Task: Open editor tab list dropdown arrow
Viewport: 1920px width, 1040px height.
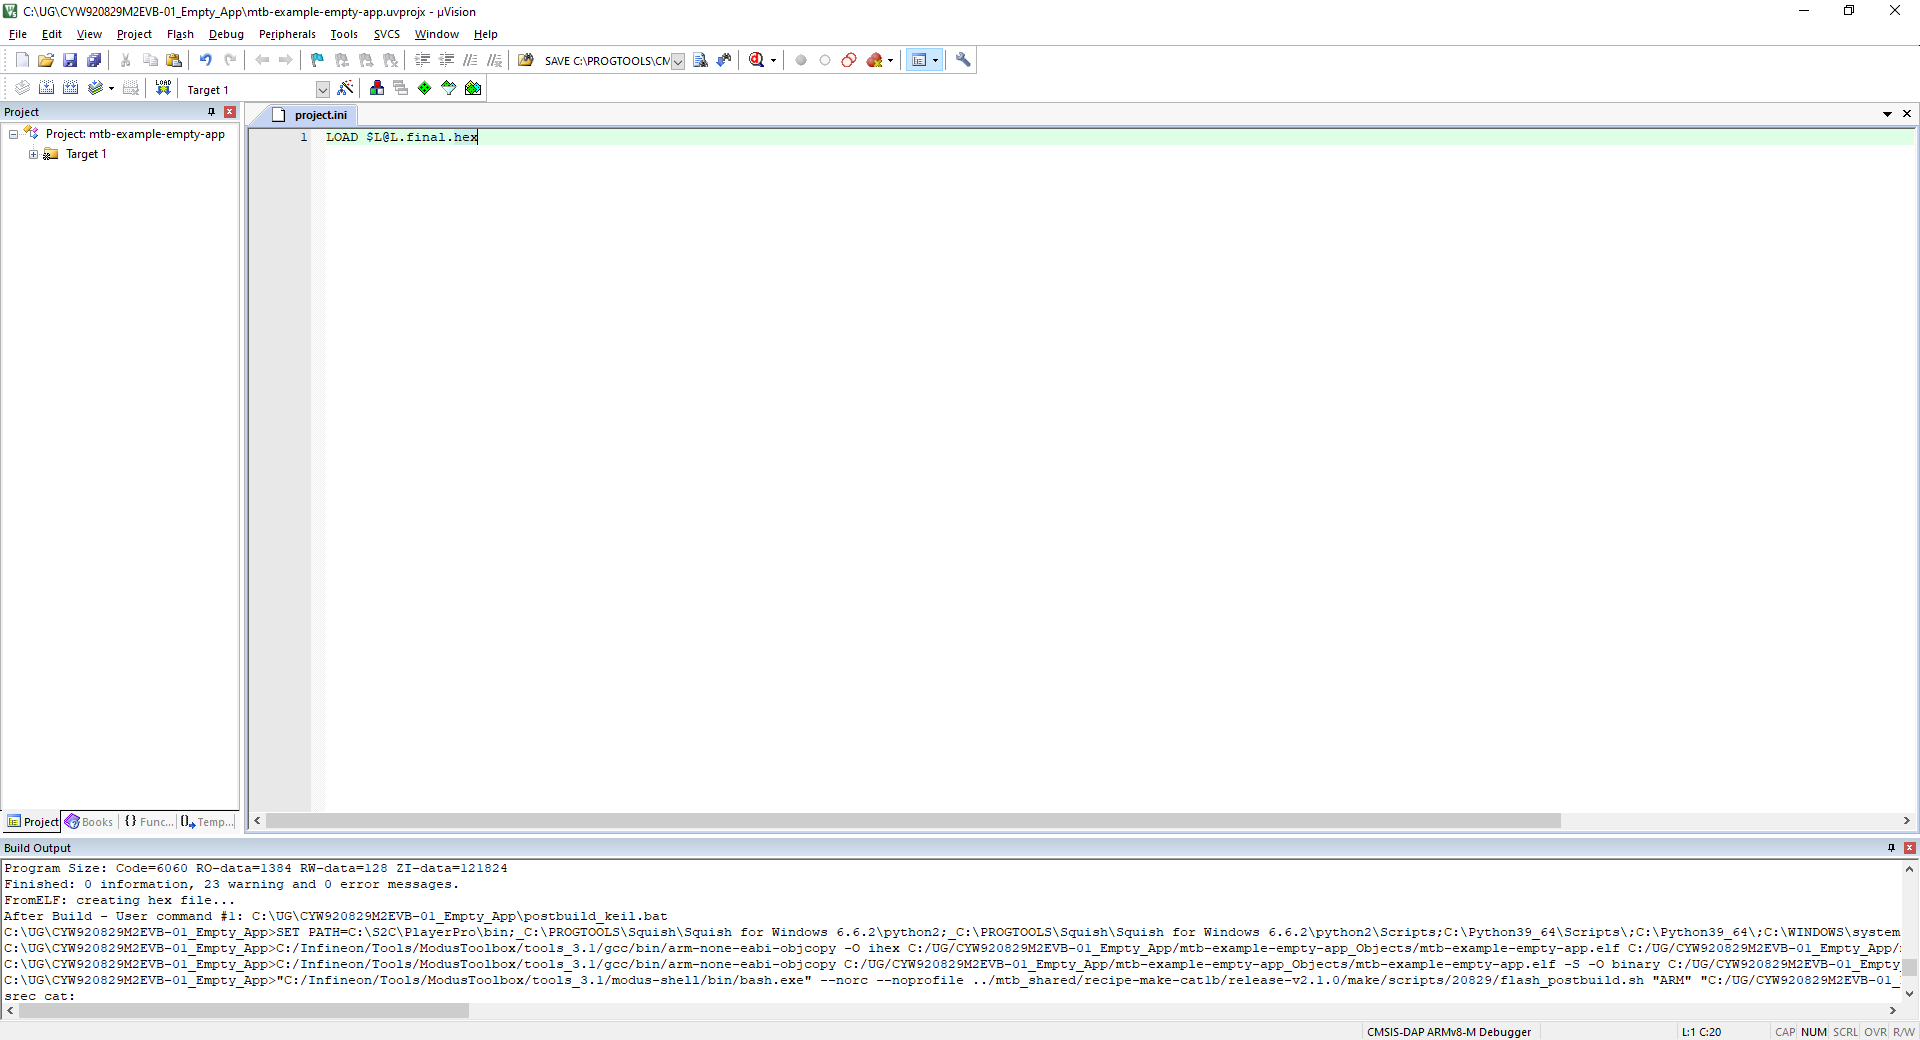Action: (x=1887, y=114)
